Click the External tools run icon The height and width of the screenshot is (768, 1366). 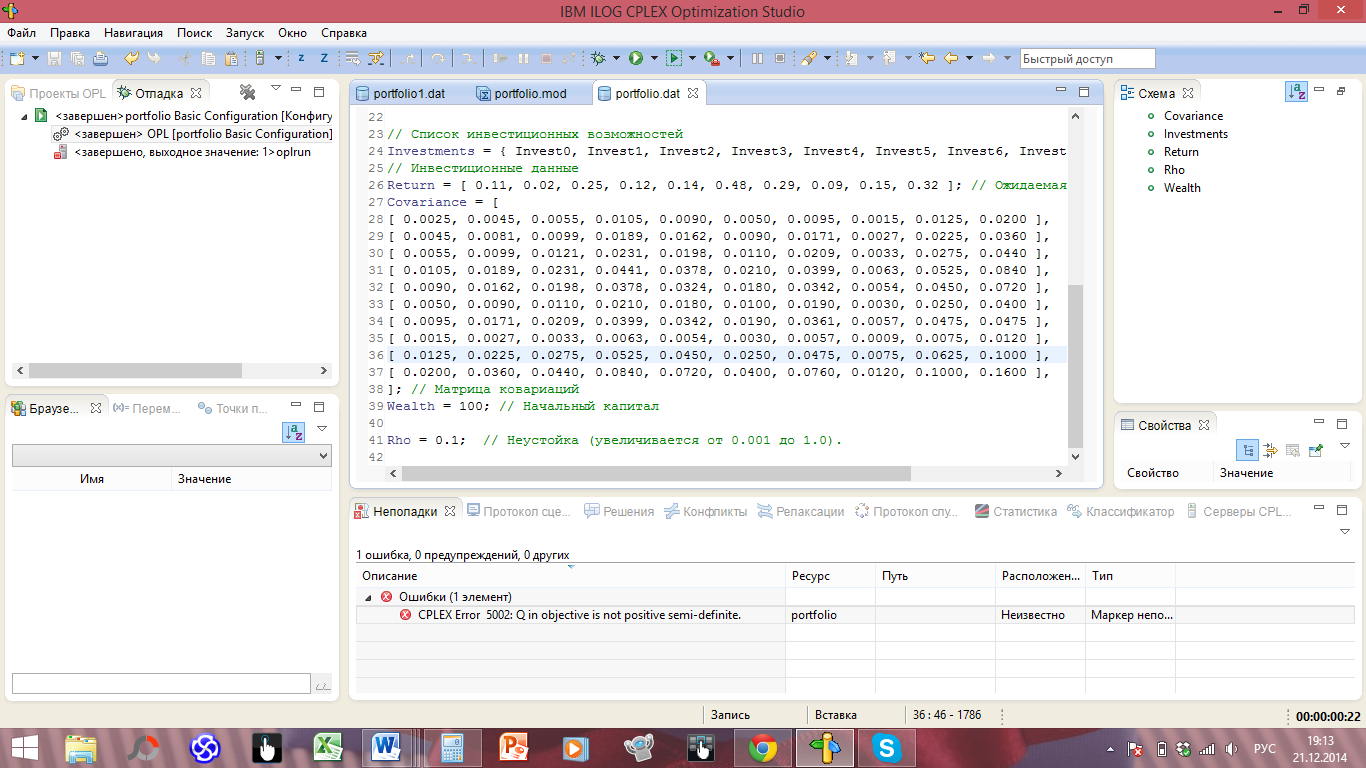coord(711,59)
